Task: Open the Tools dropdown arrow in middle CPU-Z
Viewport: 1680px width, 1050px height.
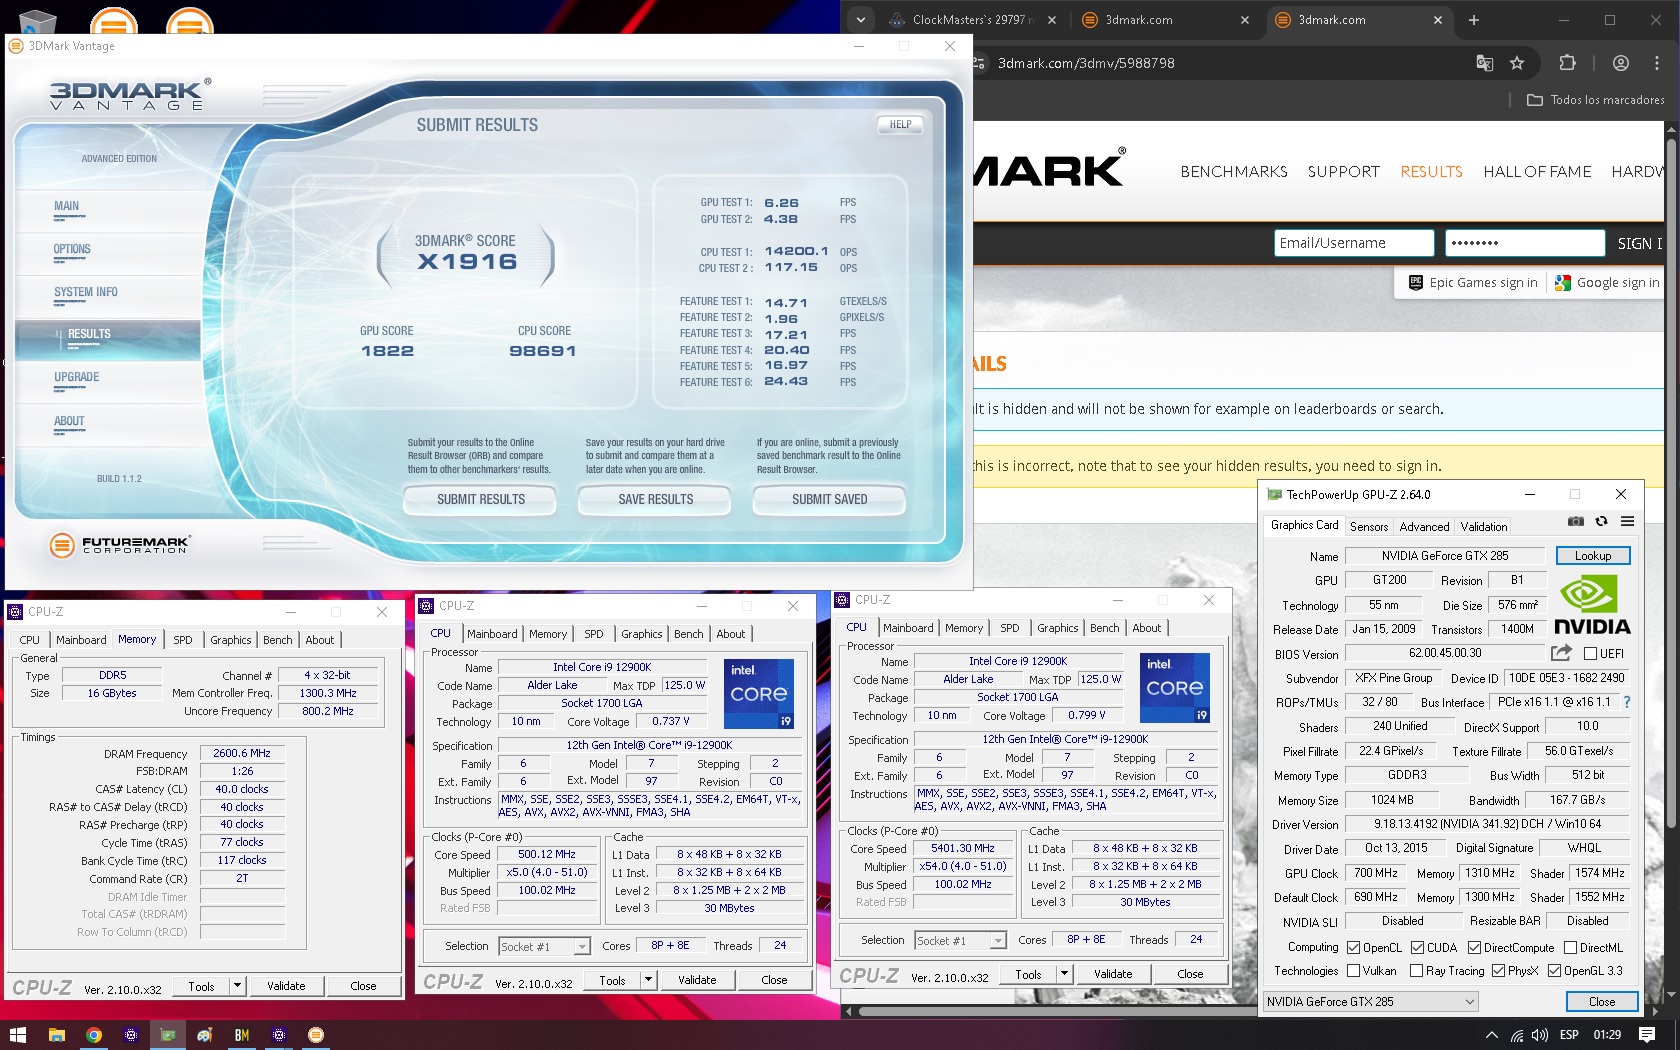Action: coord(648,980)
